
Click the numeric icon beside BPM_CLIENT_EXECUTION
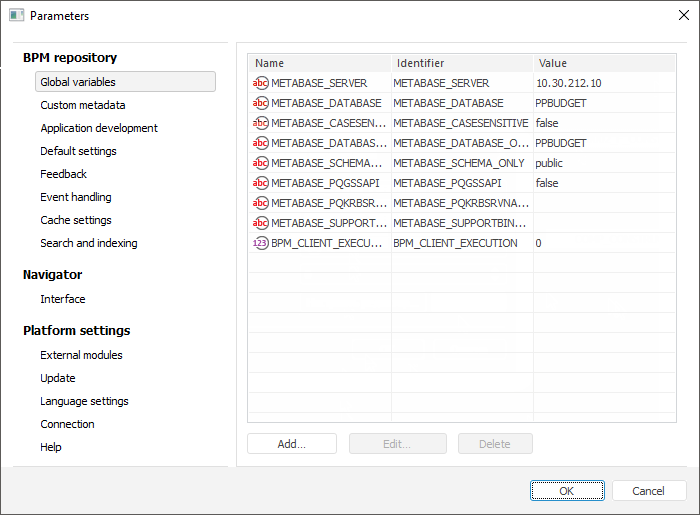click(x=261, y=243)
